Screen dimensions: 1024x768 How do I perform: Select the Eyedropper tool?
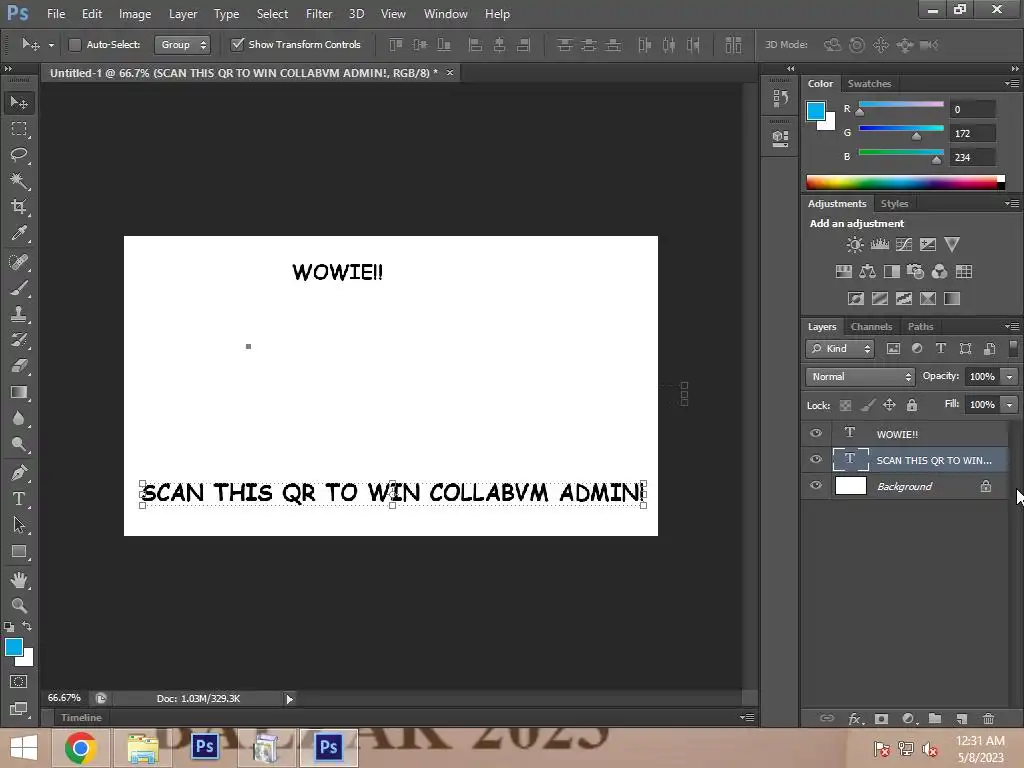(x=19, y=233)
